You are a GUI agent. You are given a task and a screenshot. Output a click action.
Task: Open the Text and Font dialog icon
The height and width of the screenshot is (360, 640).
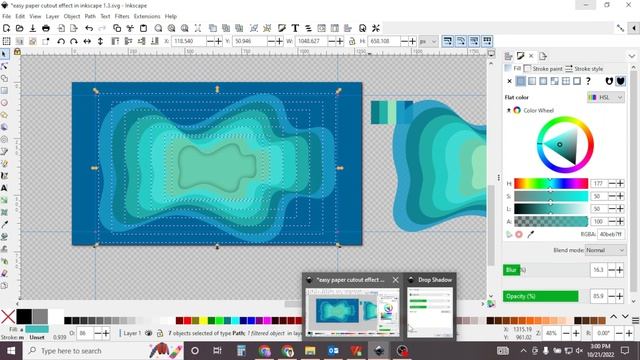point(295,28)
